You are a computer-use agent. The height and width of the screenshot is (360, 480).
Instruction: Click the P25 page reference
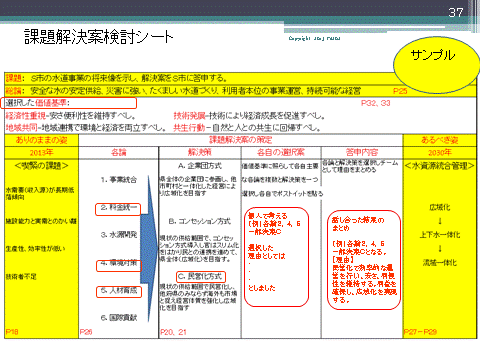pyautogui.click(x=400, y=91)
